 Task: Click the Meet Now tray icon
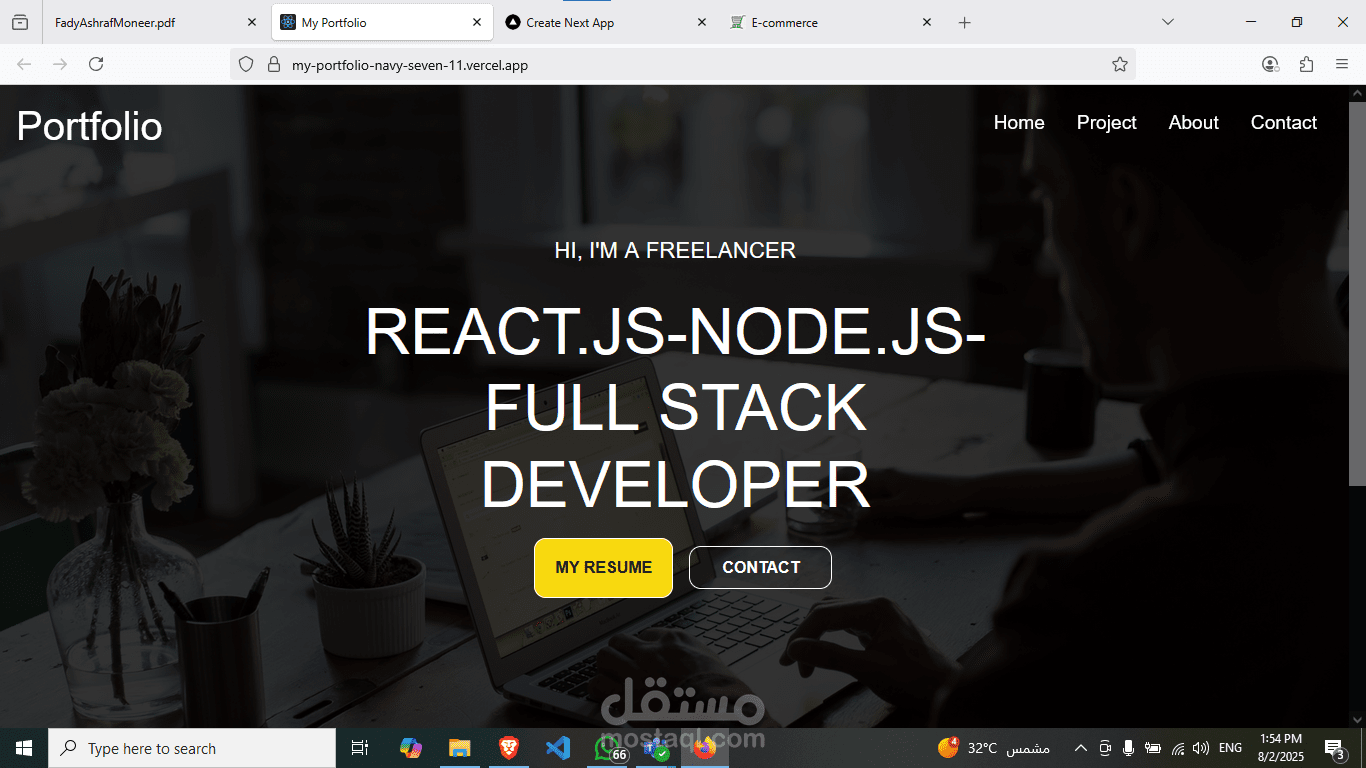click(x=1105, y=748)
